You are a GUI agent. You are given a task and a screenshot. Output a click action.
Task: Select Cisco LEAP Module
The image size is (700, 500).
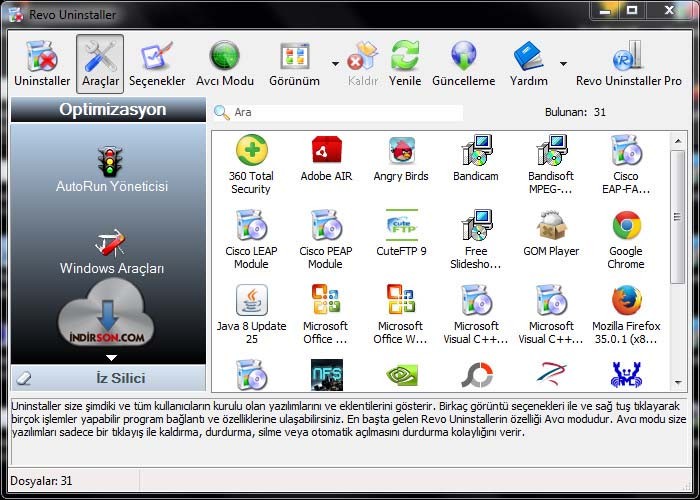click(x=251, y=239)
